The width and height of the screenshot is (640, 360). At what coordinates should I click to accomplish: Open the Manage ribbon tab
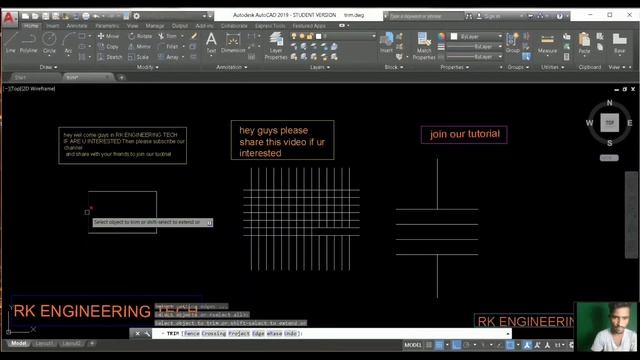coord(155,26)
